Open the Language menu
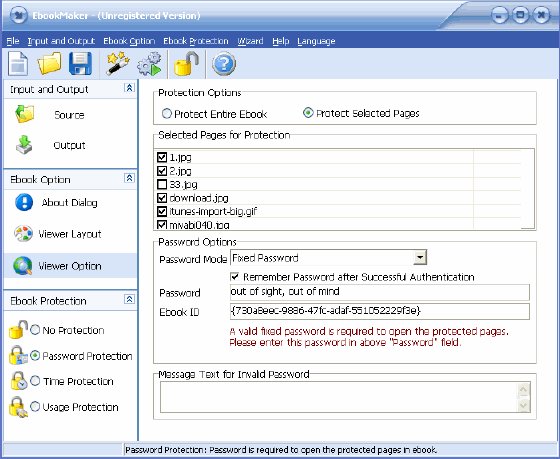The image size is (560, 459). tap(316, 41)
